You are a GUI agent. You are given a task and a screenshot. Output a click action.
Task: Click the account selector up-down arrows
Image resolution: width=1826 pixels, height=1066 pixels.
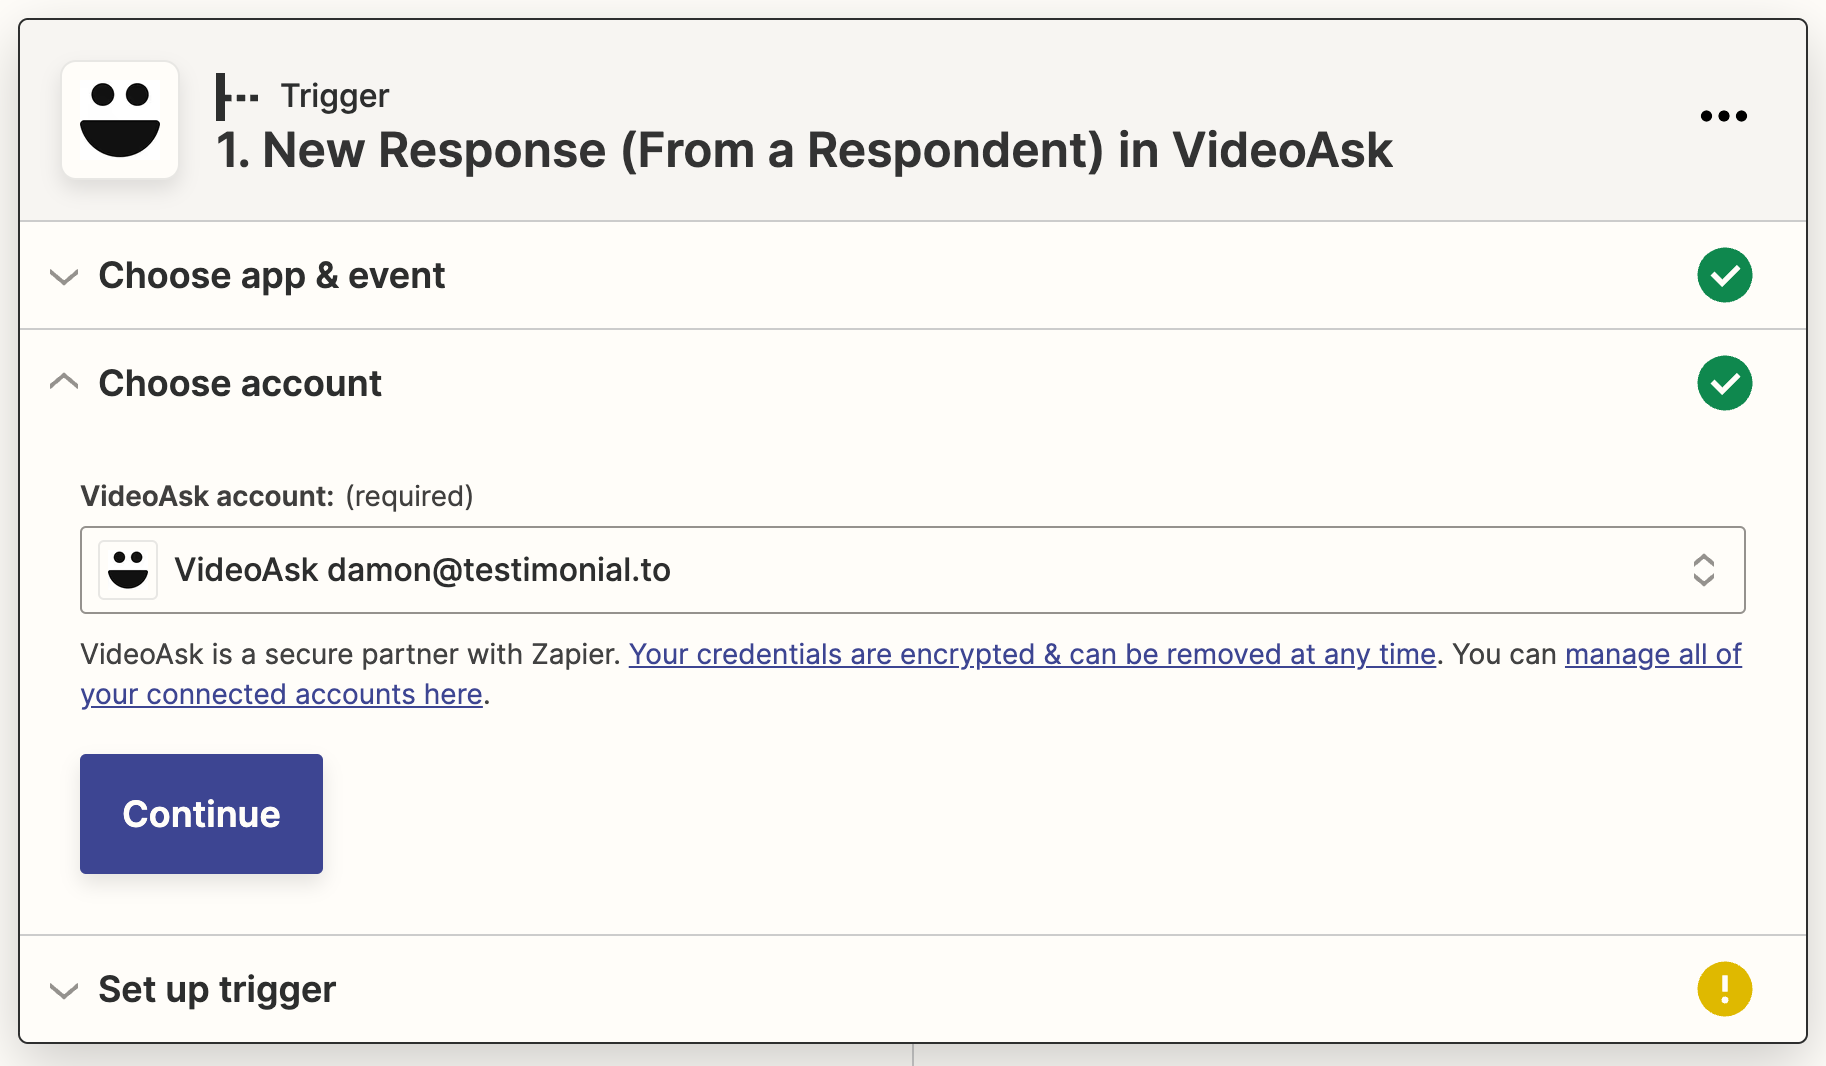click(1703, 570)
